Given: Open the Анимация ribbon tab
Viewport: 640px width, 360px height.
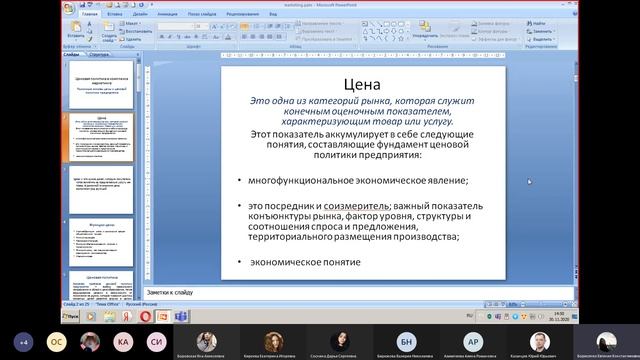Looking at the screenshot, I should [x=167, y=14].
